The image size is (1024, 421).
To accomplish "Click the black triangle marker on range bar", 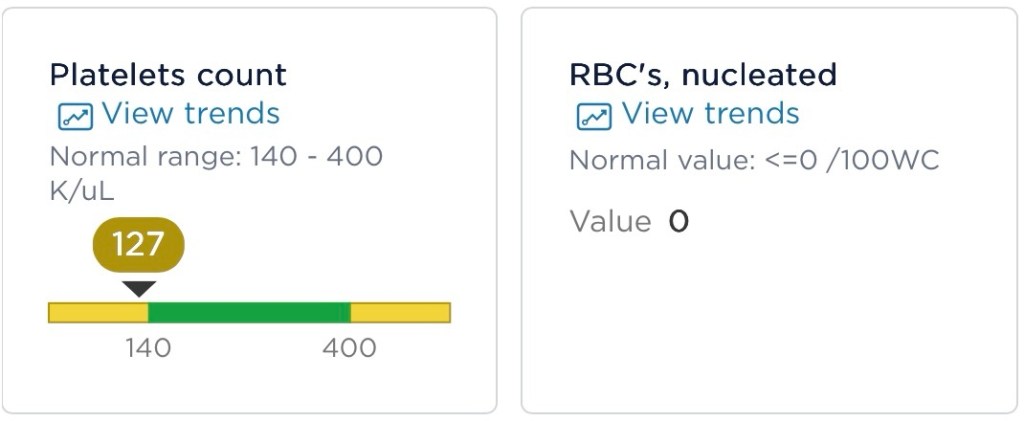I will tap(138, 288).
